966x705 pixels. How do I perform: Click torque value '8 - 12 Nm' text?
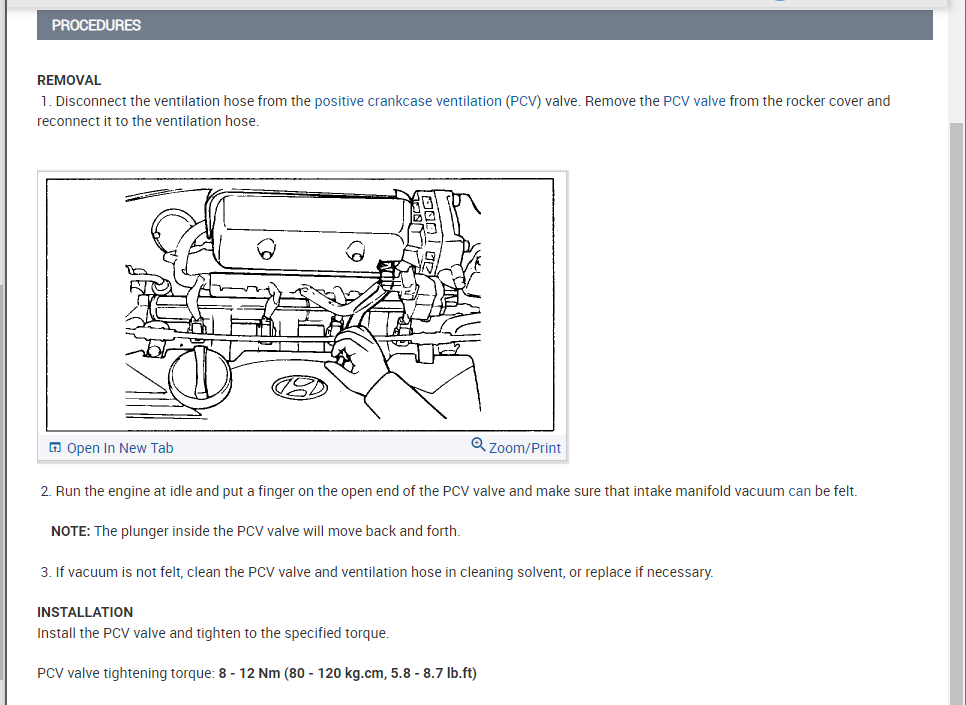(x=250, y=673)
